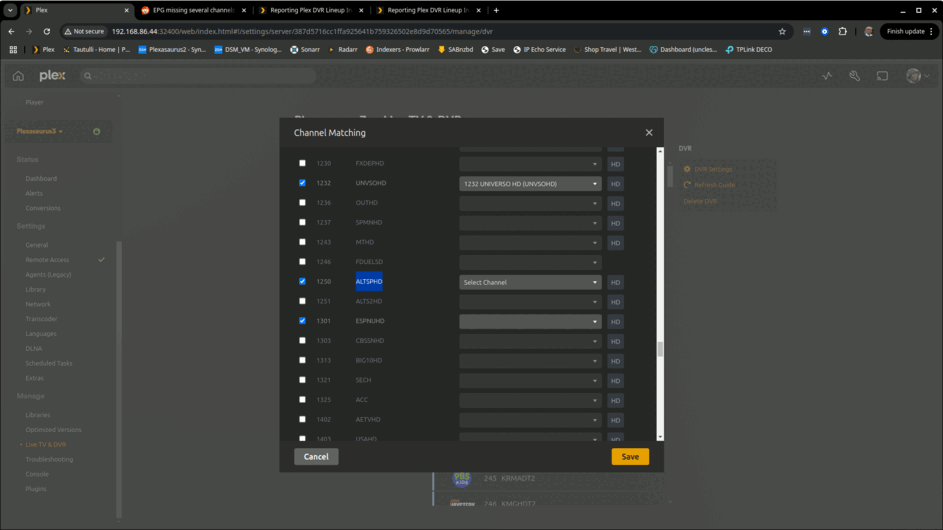Open the TPLink DECO bookmark
Image resolution: width=943 pixels, height=530 pixels.
click(x=749, y=49)
